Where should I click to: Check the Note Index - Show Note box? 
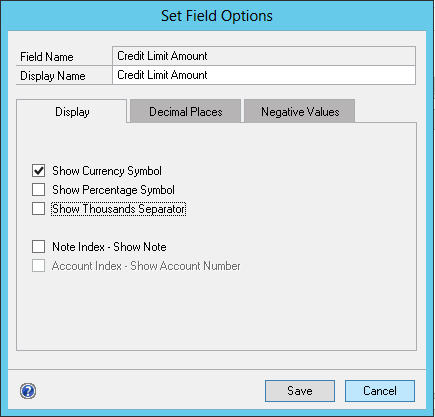coord(39,247)
